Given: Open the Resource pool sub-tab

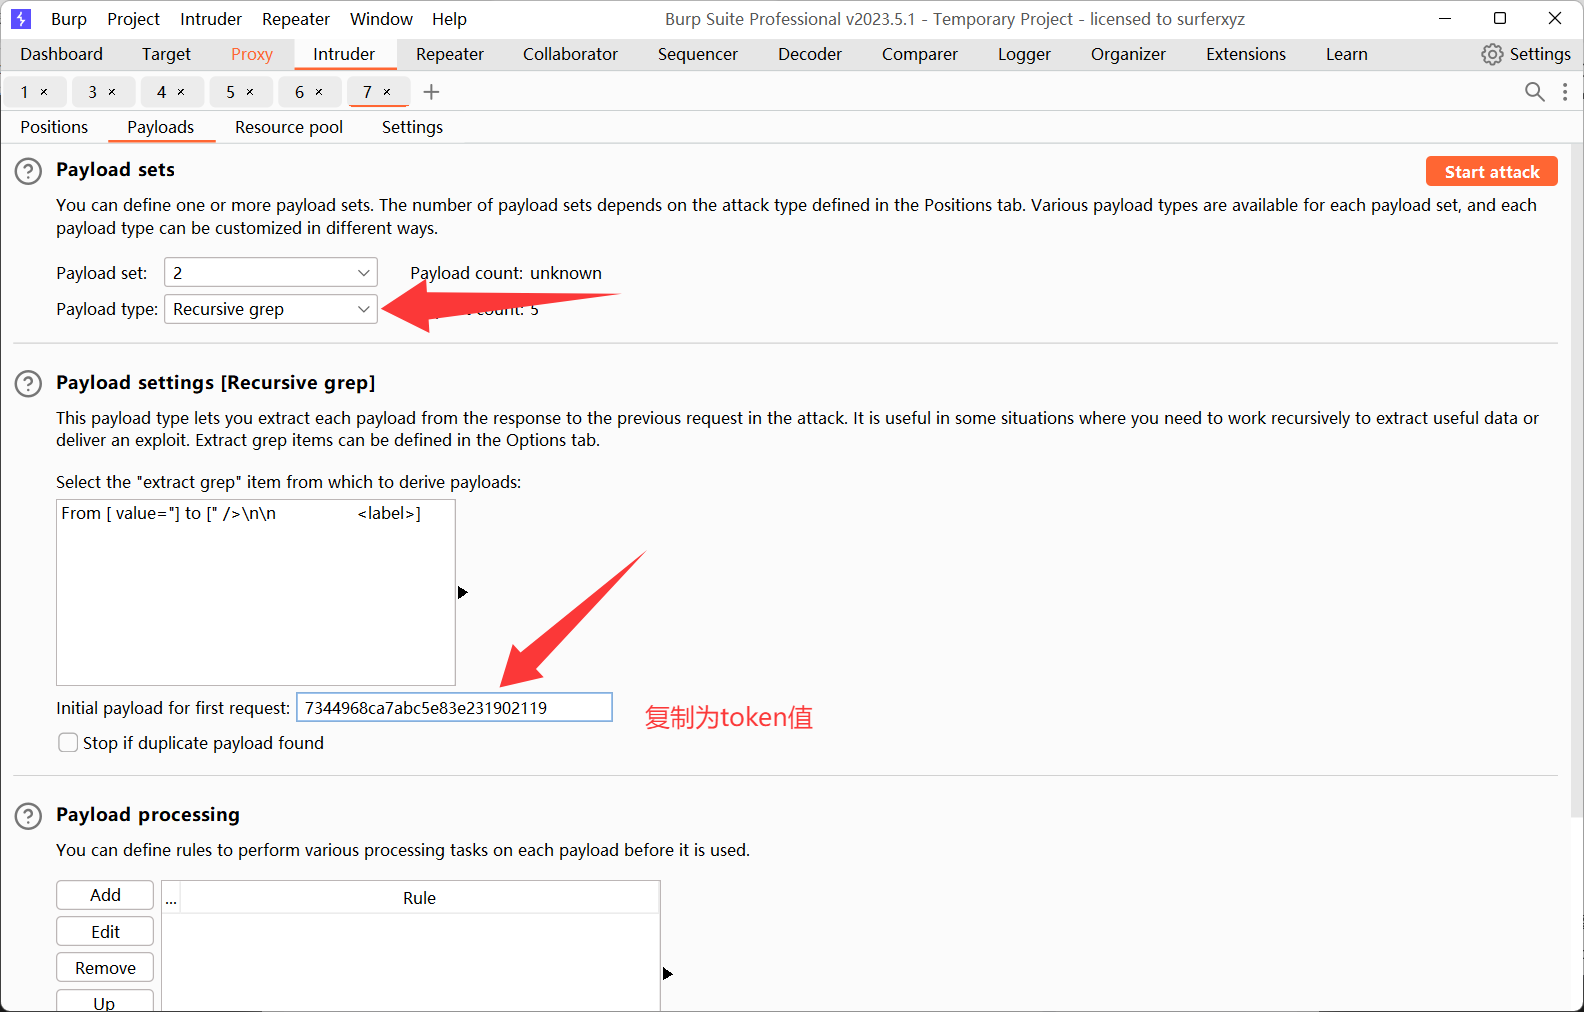Looking at the screenshot, I should 289,127.
